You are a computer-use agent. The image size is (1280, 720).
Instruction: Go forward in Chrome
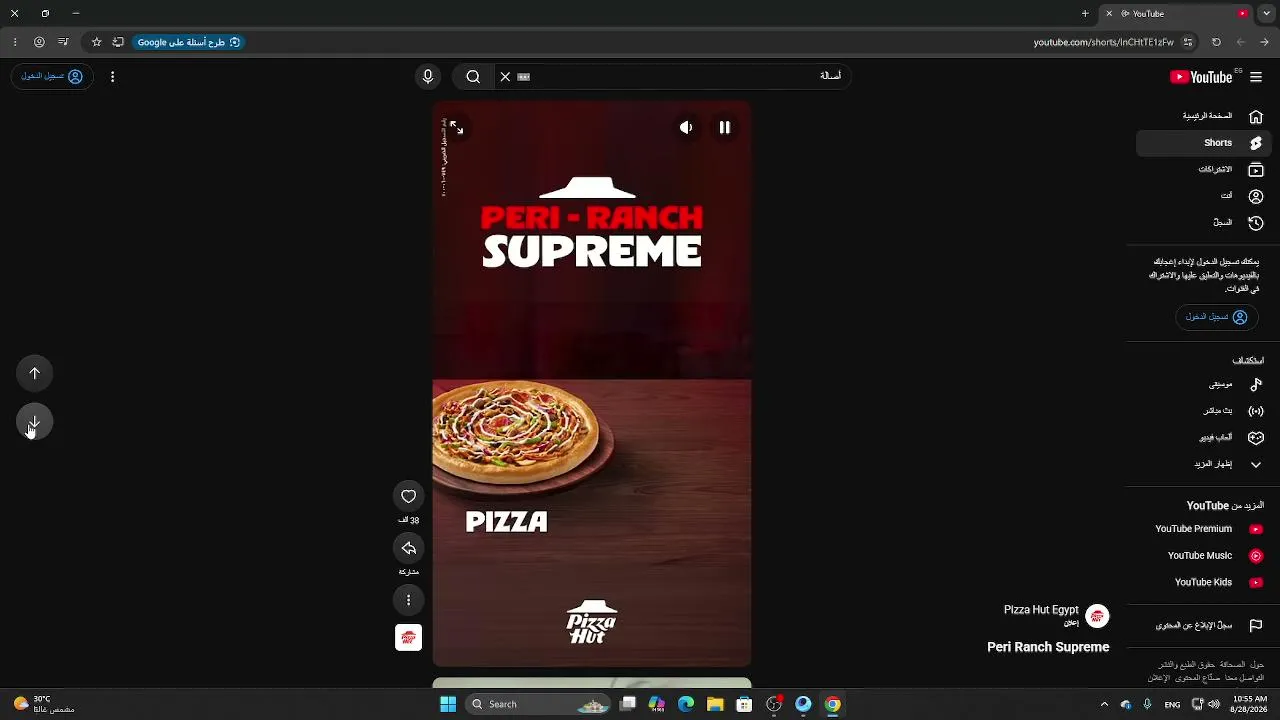tap(1241, 42)
